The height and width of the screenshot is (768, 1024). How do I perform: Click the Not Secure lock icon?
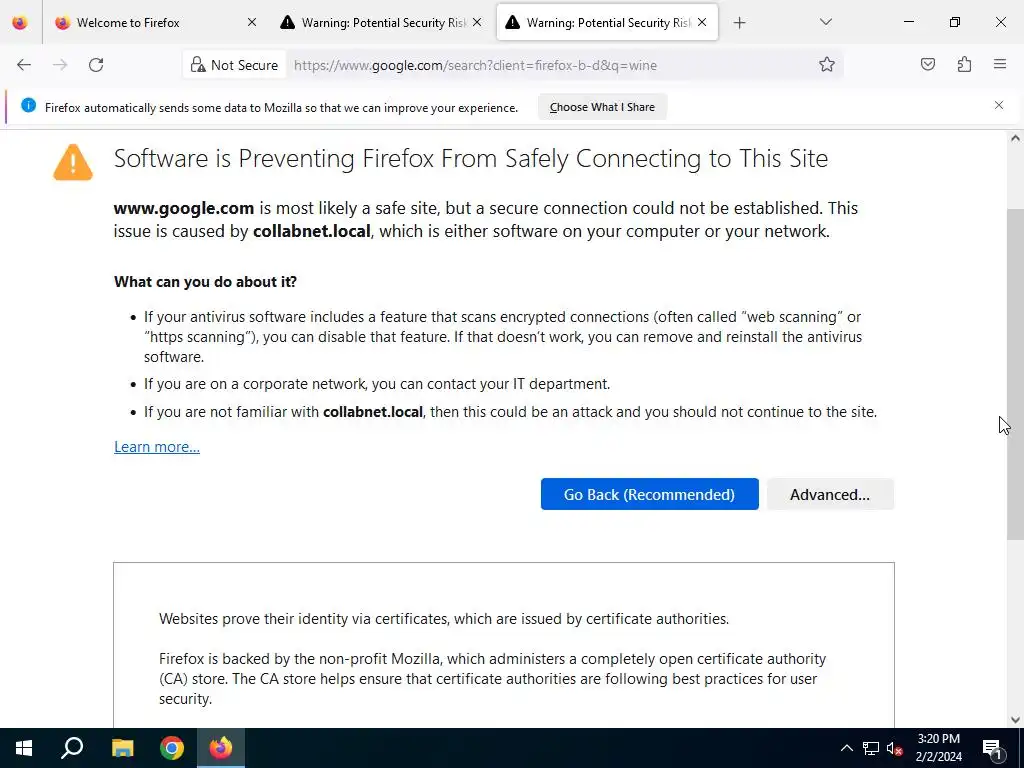pos(198,65)
